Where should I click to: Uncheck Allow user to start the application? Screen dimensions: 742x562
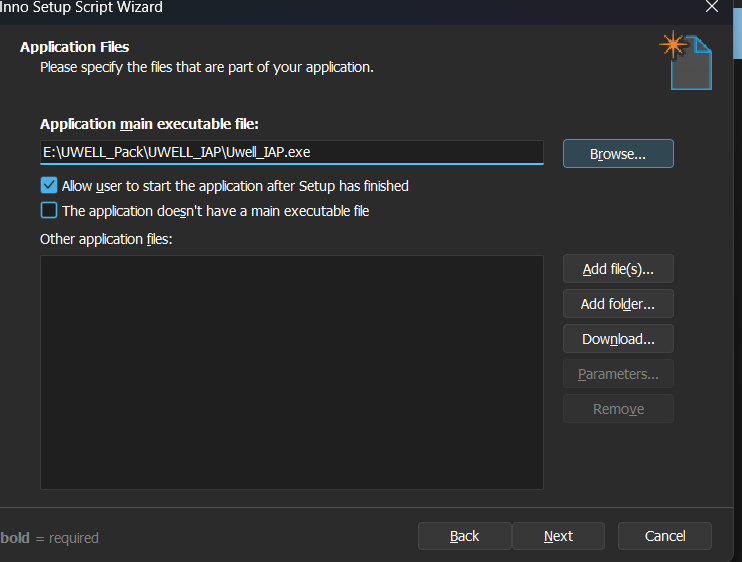pyautogui.click(x=49, y=185)
